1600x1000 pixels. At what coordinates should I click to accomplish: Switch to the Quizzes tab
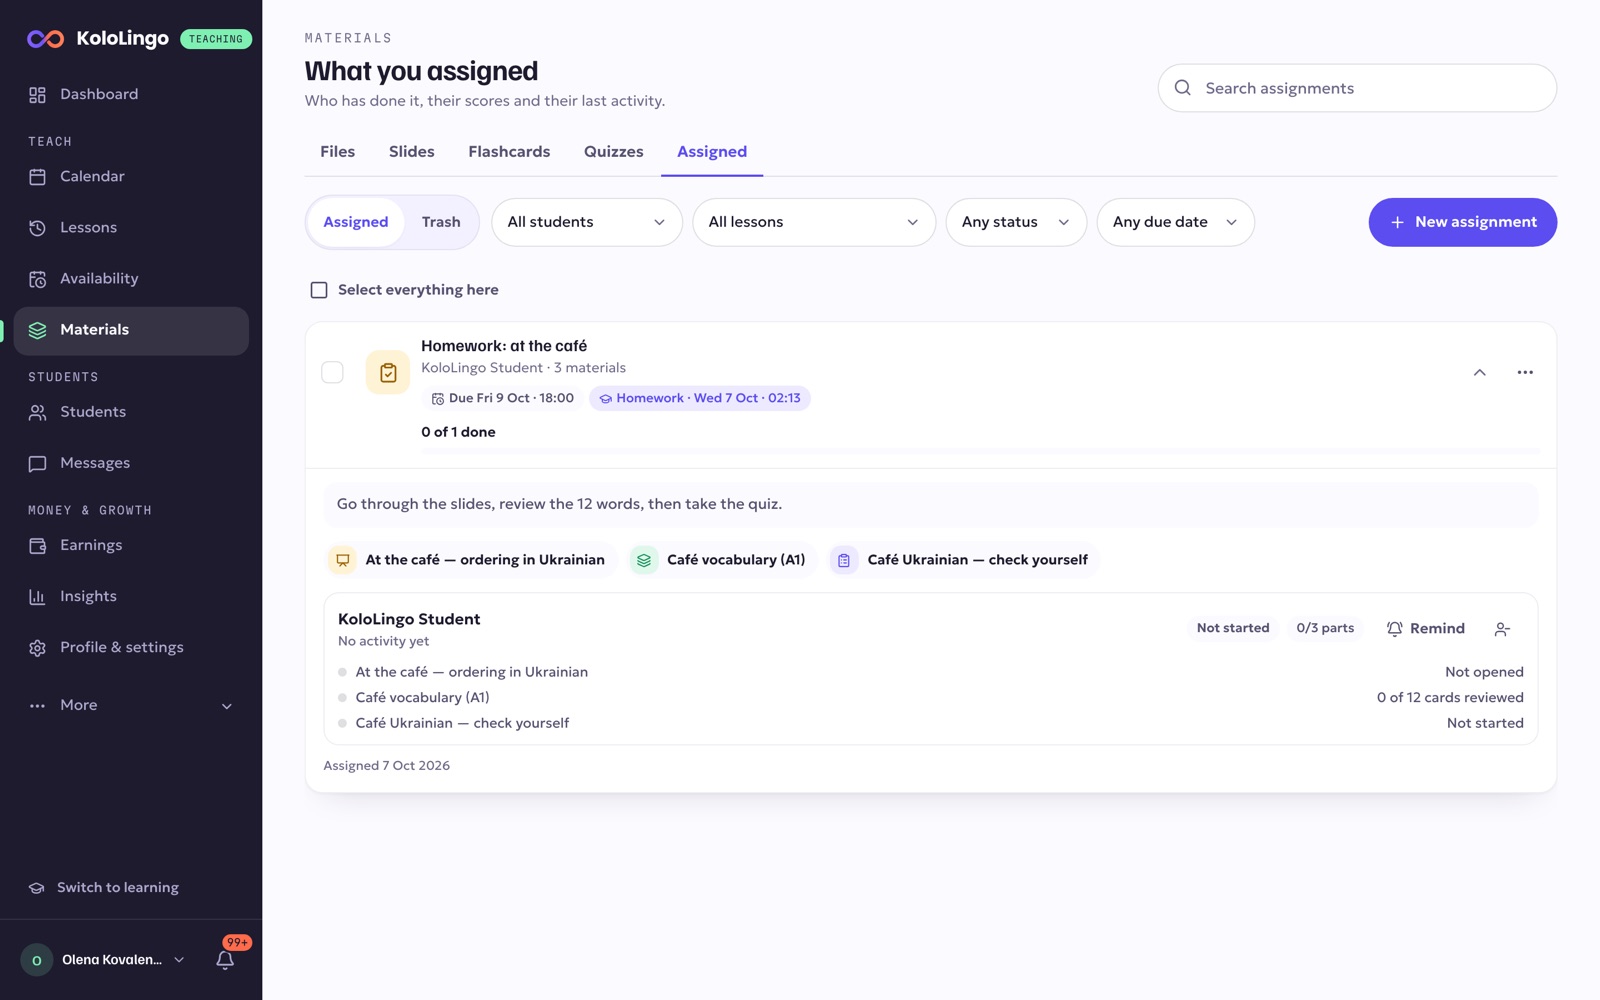pos(614,152)
